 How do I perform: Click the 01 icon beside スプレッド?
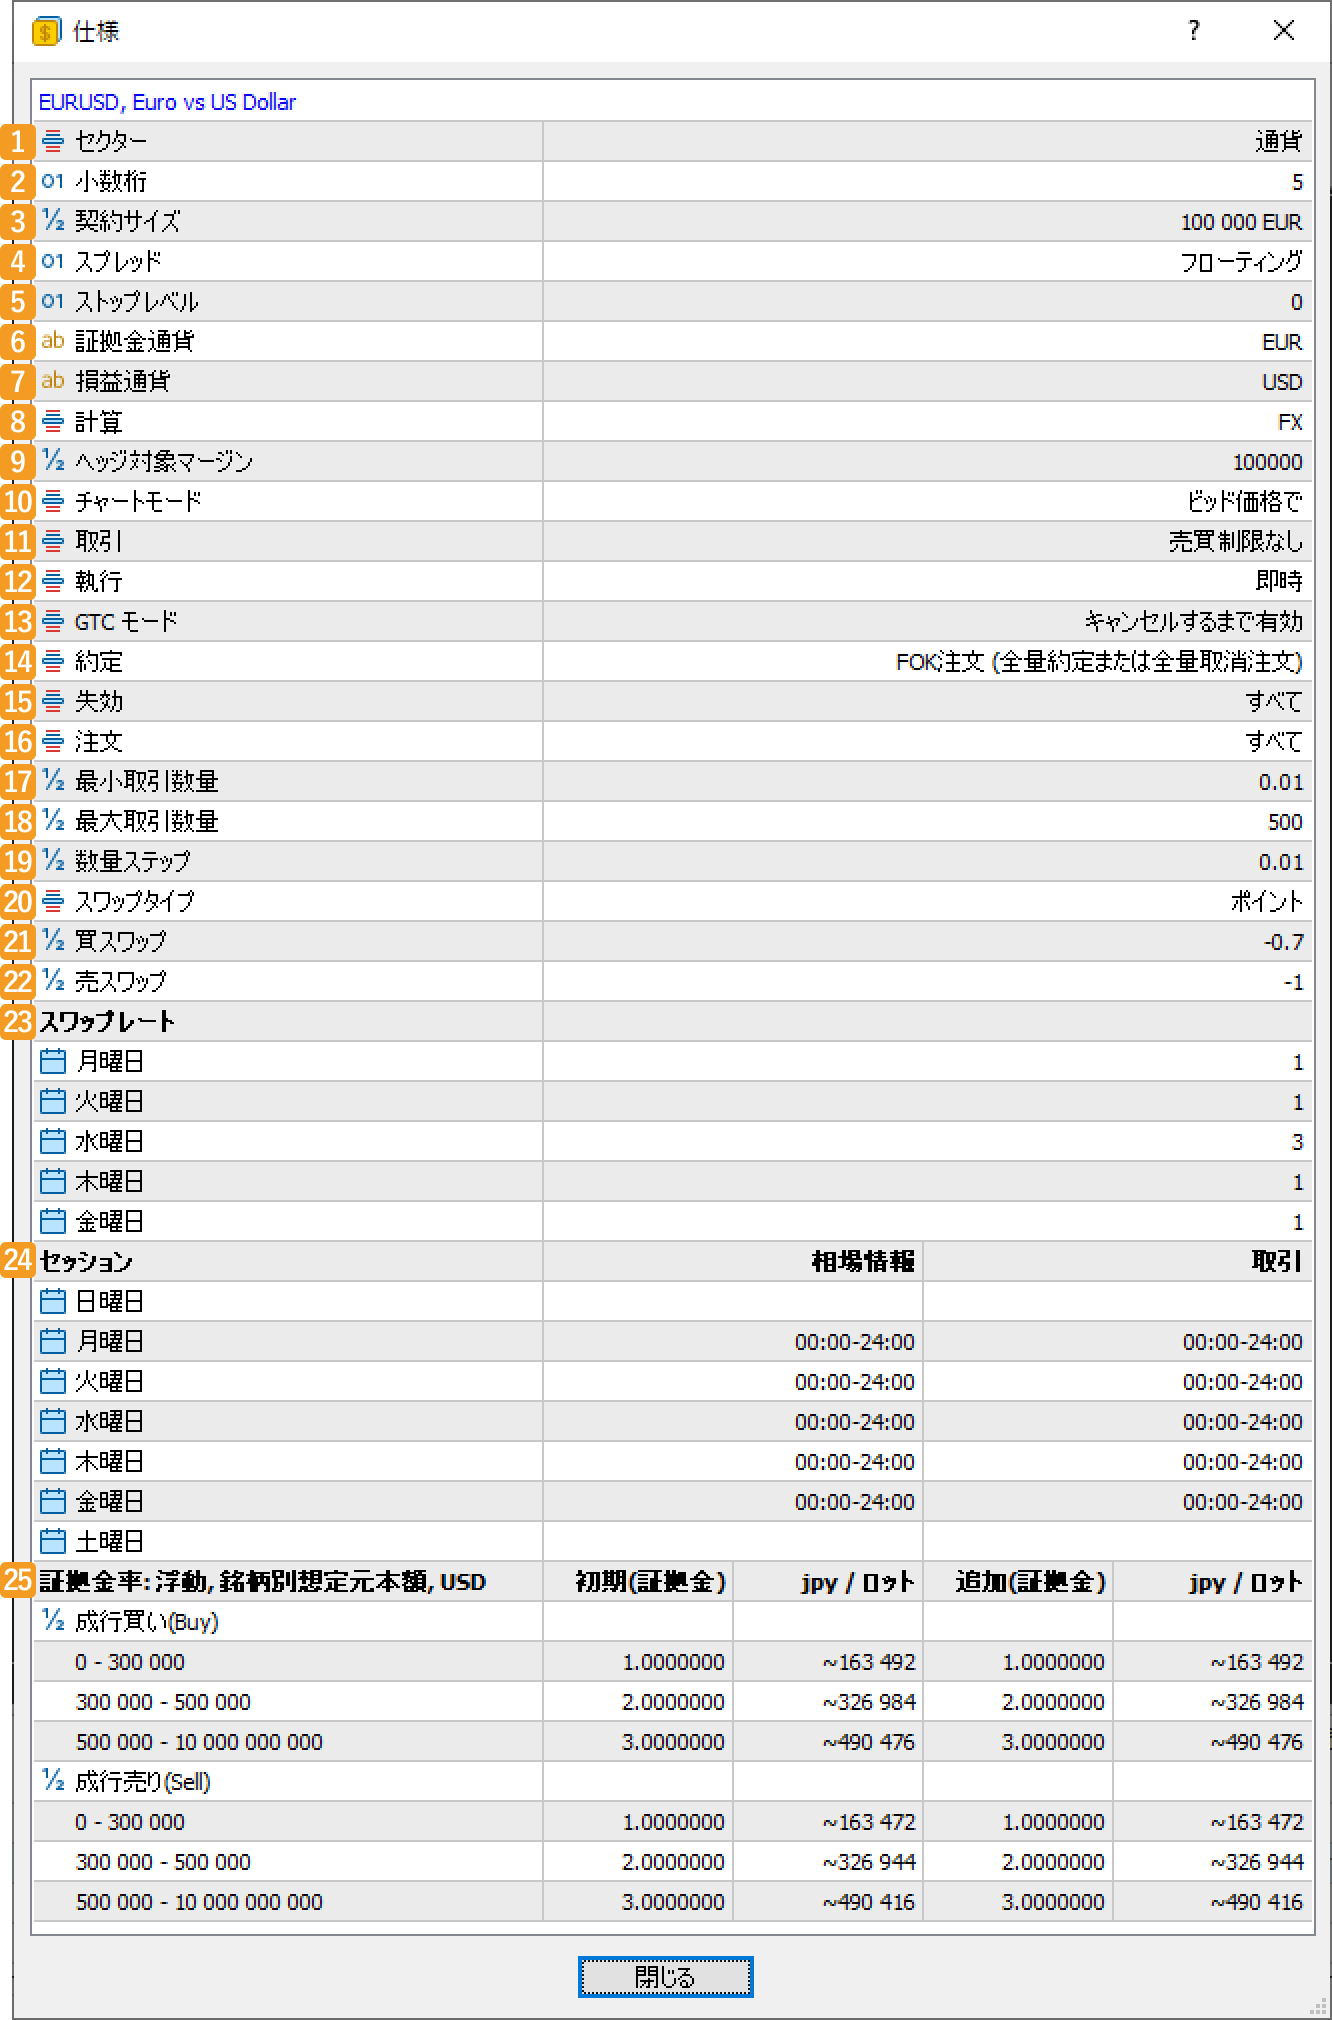[x=53, y=261]
